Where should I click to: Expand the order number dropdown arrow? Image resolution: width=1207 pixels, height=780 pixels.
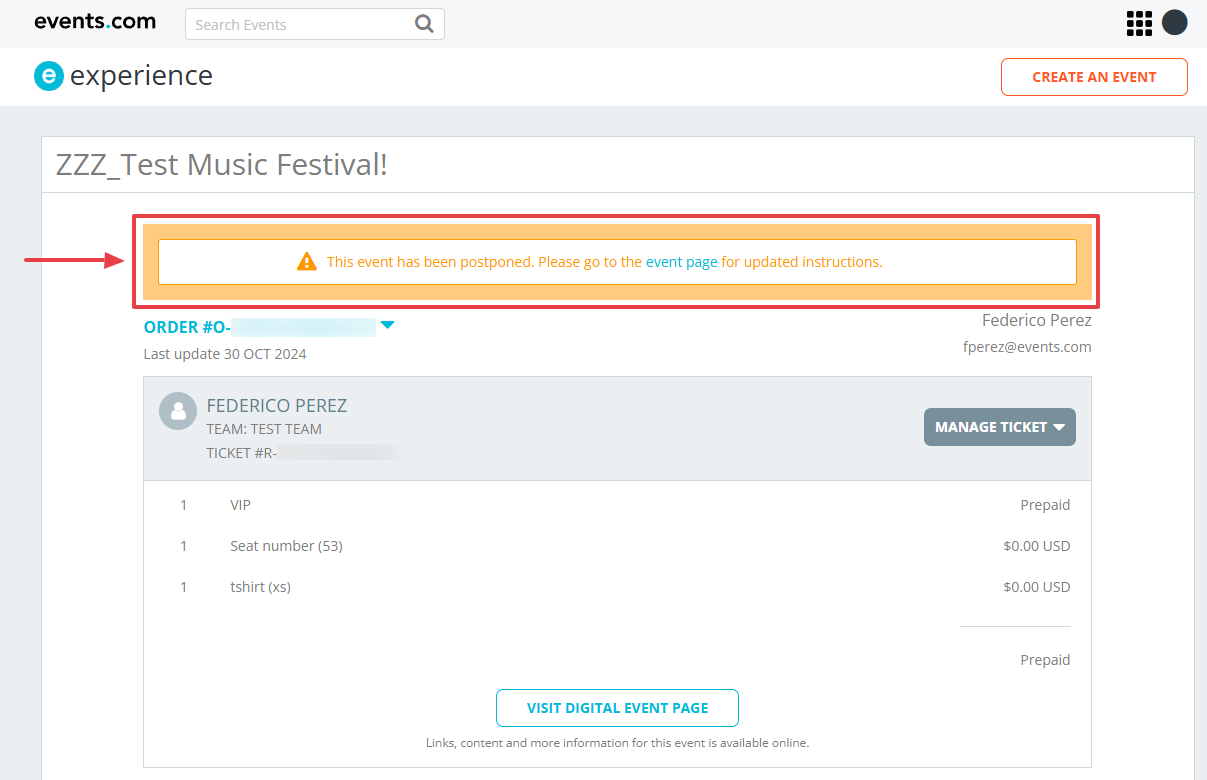[388, 325]
